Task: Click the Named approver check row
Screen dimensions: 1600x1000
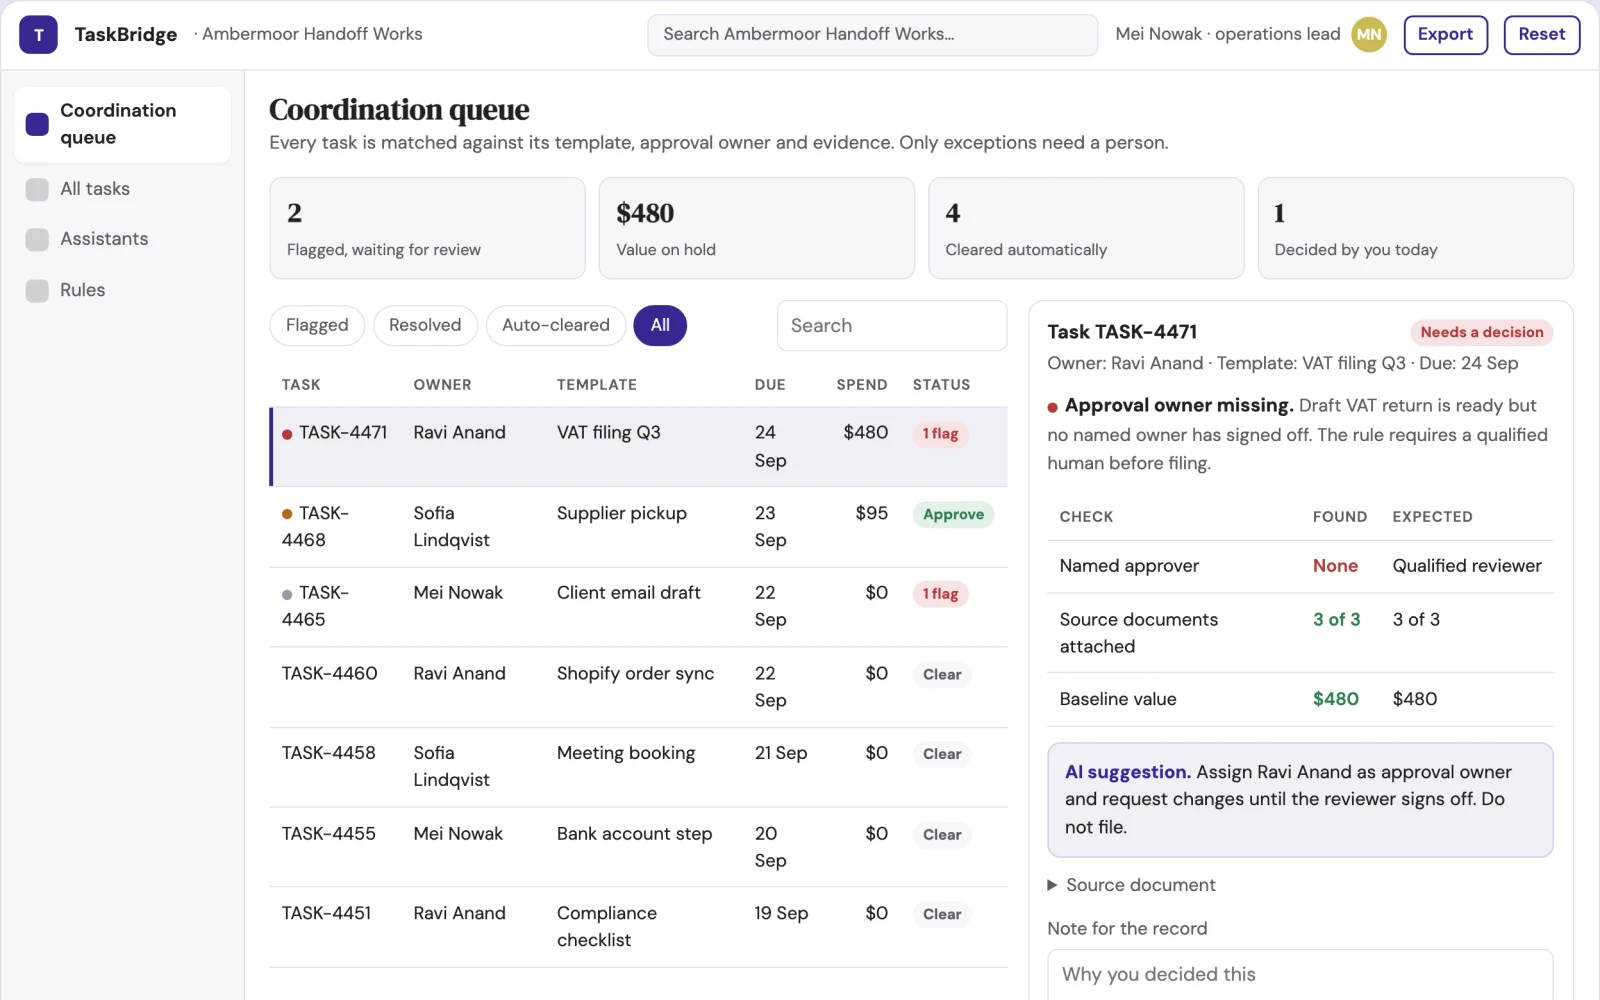Action: coord(1300,566)
